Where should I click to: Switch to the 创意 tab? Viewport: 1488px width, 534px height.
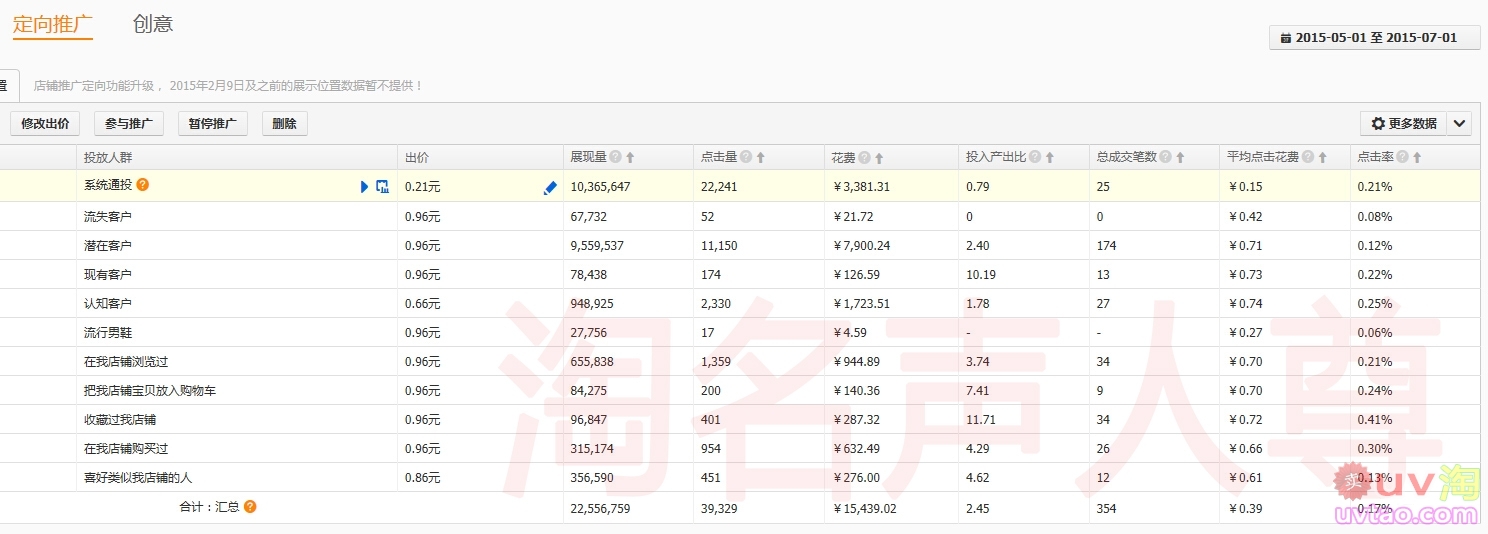click(x=153, y=24)
